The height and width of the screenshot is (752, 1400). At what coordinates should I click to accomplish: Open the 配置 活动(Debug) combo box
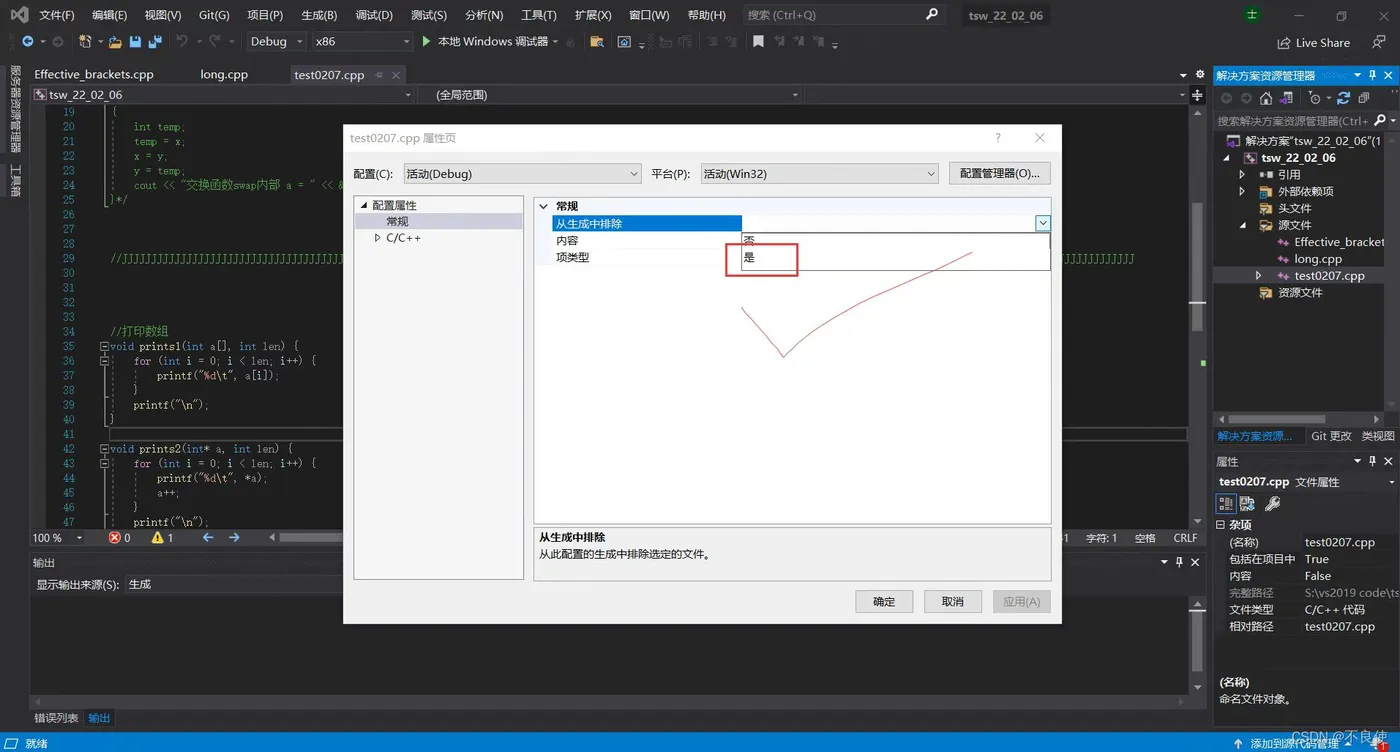point(522,173)
